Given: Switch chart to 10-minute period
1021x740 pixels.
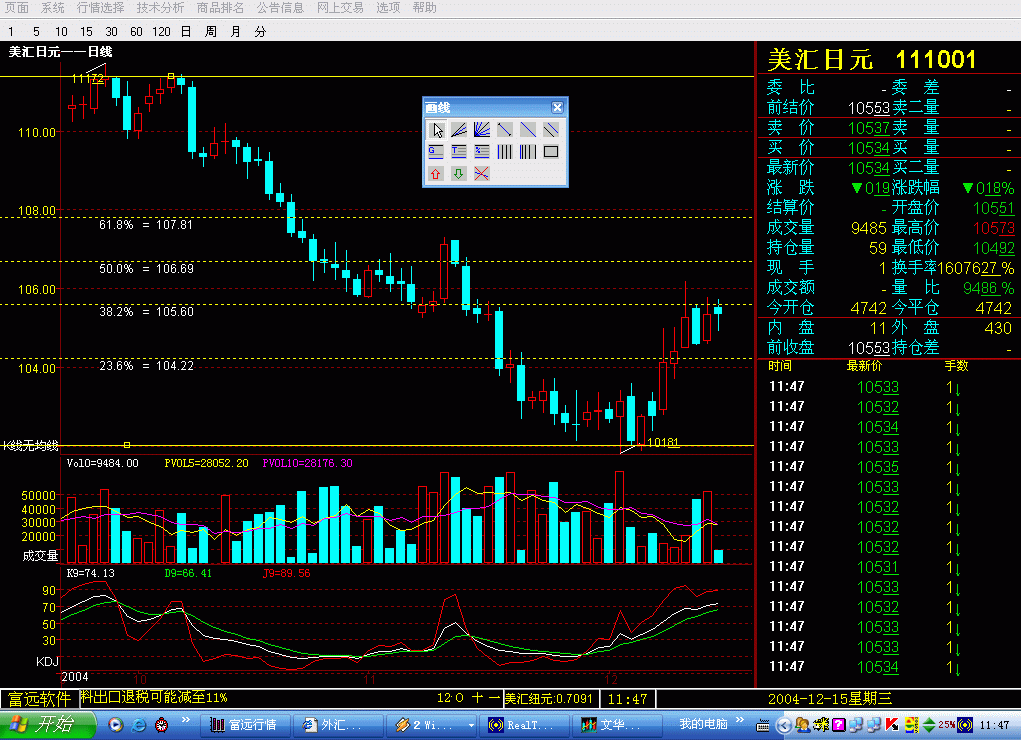Looking at the screenshot, I should (x=61, y=31).
